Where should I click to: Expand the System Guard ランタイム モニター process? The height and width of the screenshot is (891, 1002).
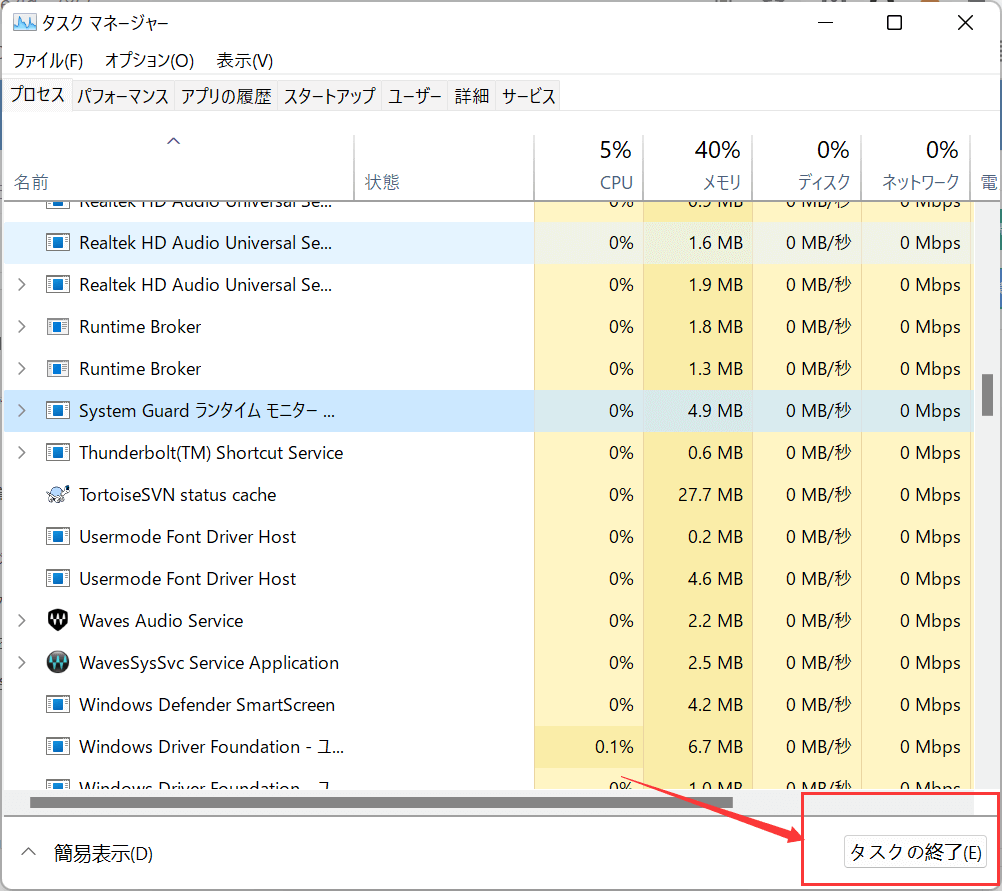(x=22, y=410)
